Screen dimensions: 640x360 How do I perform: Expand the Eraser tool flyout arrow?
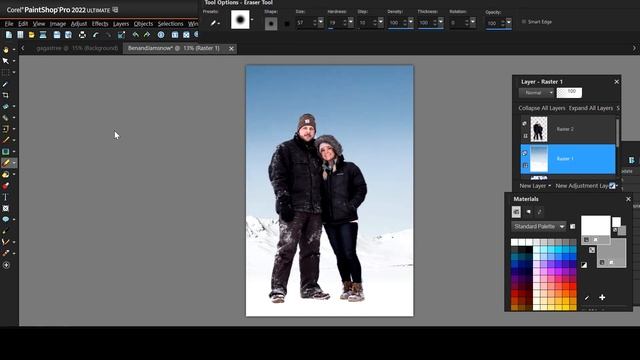pyautogui.click(x=14, y=163)
